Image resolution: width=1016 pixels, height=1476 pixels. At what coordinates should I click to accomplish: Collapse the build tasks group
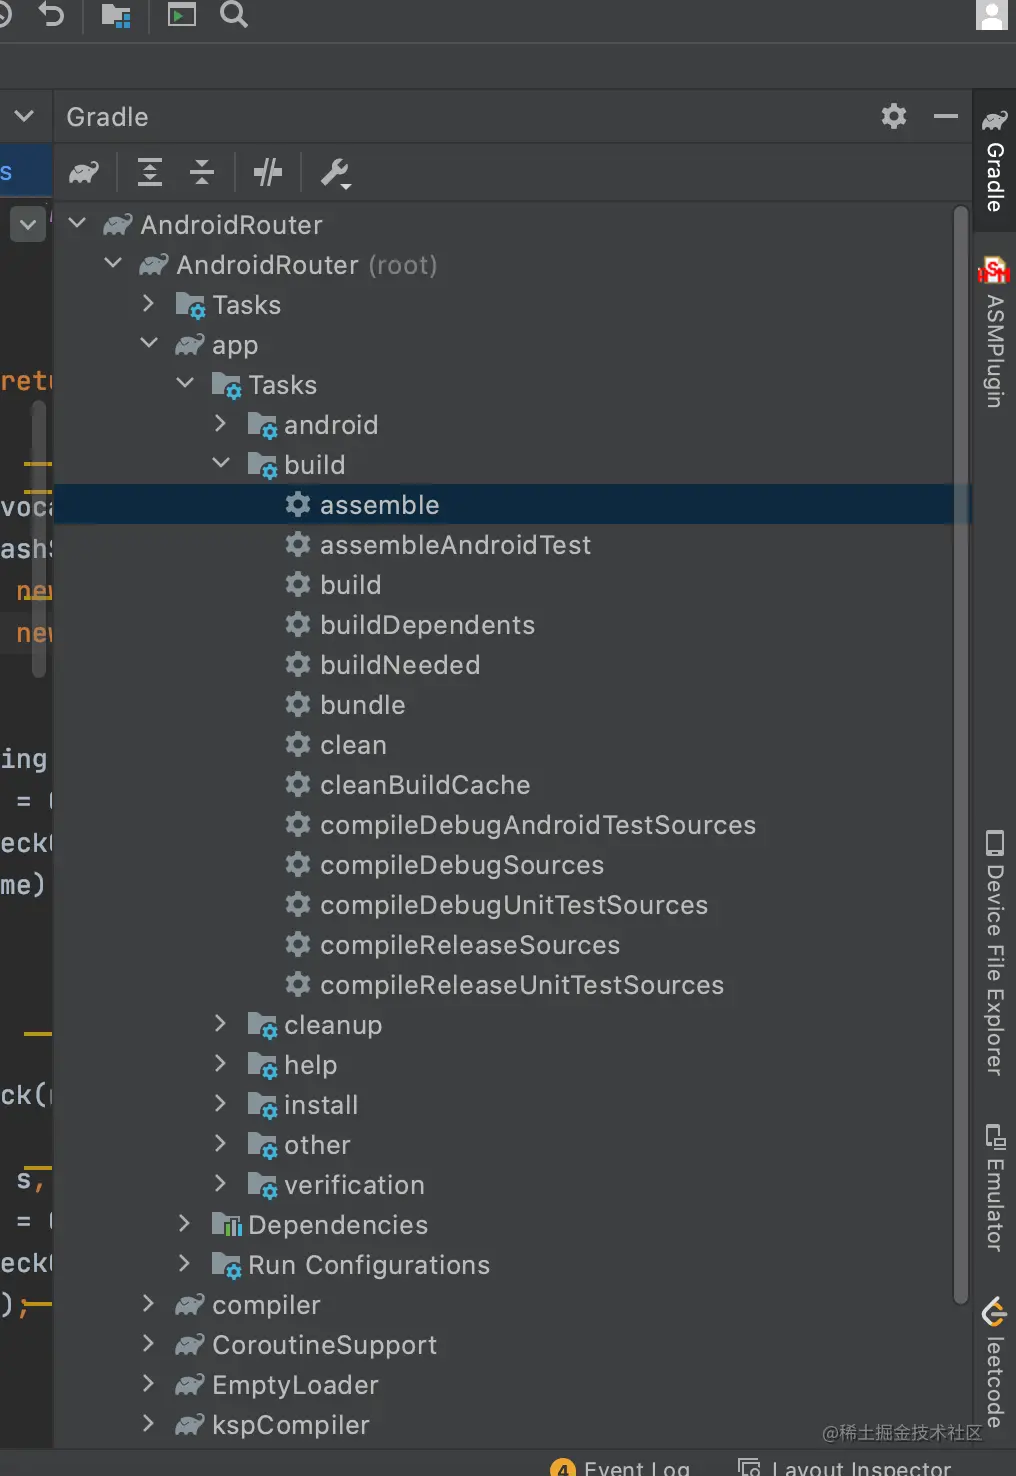pyautogui.click(x=221, y=463)
